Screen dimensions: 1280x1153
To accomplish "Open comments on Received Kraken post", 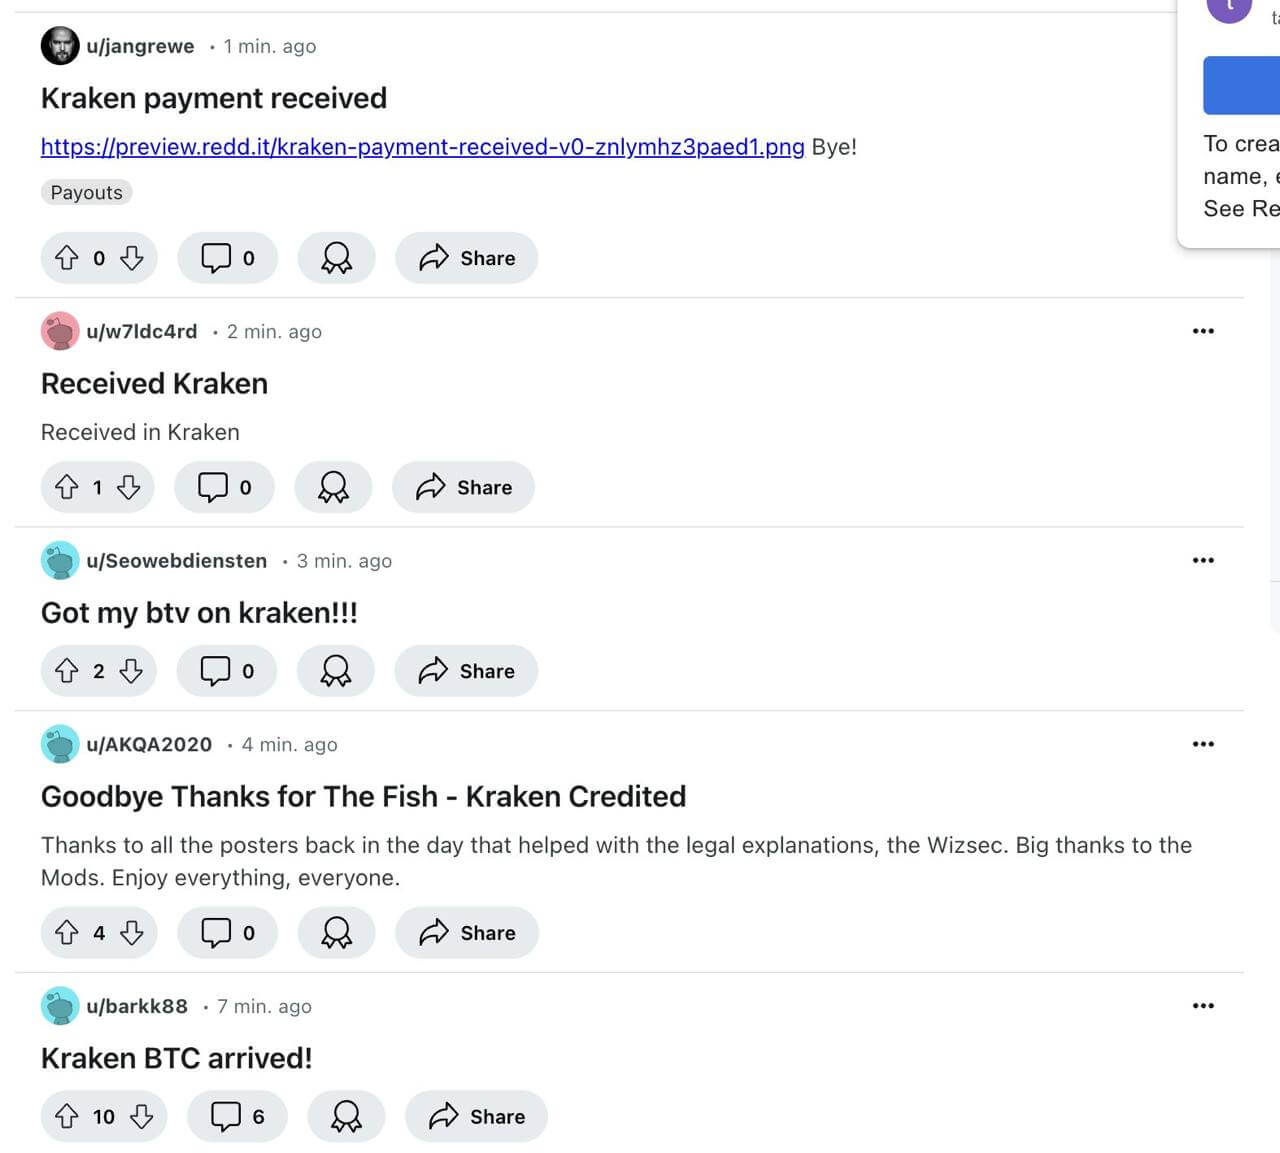I will [224, 487].
